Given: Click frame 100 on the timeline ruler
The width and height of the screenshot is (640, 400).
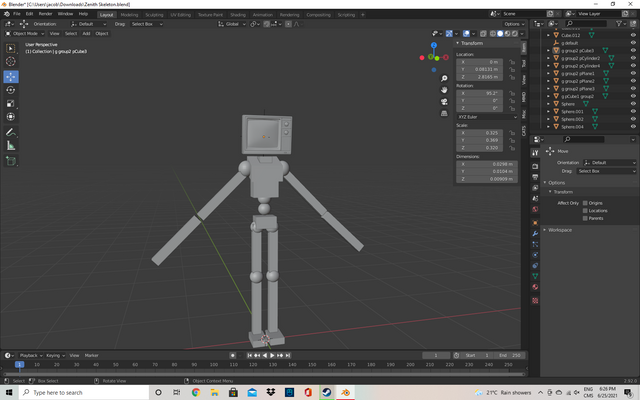Looking at the screenshot, I should coord(213,365).
